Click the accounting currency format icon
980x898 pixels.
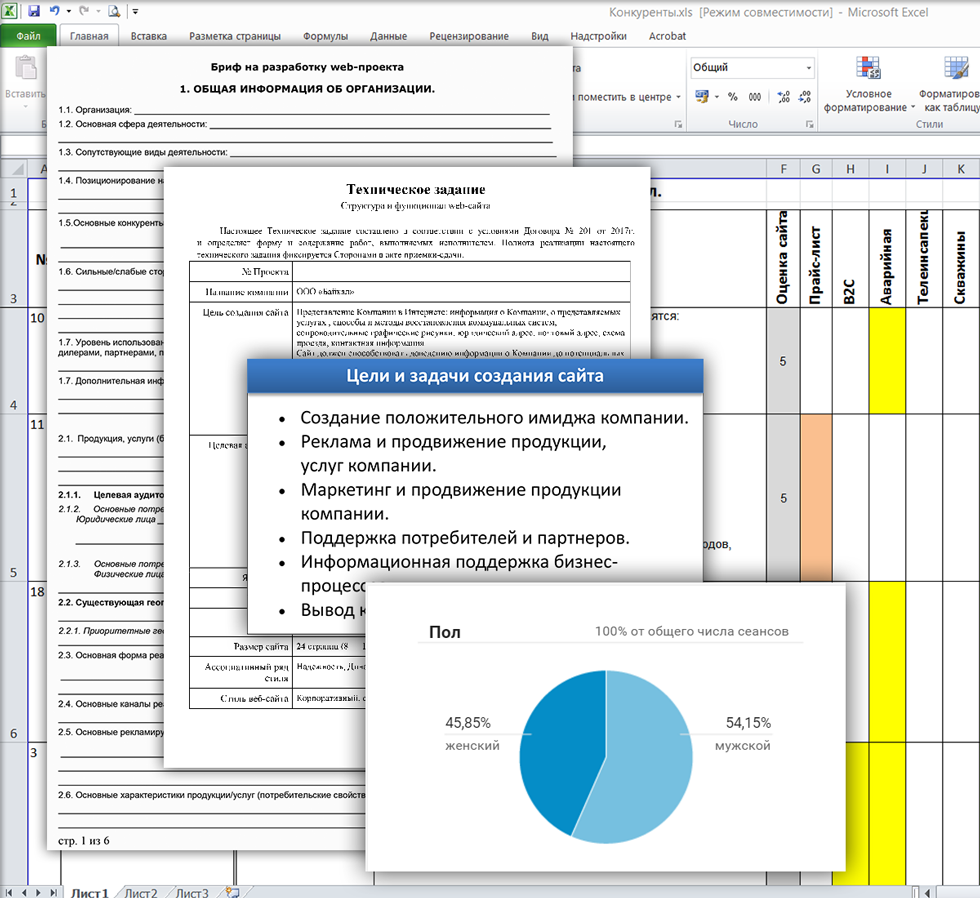(x=702, y=96)
